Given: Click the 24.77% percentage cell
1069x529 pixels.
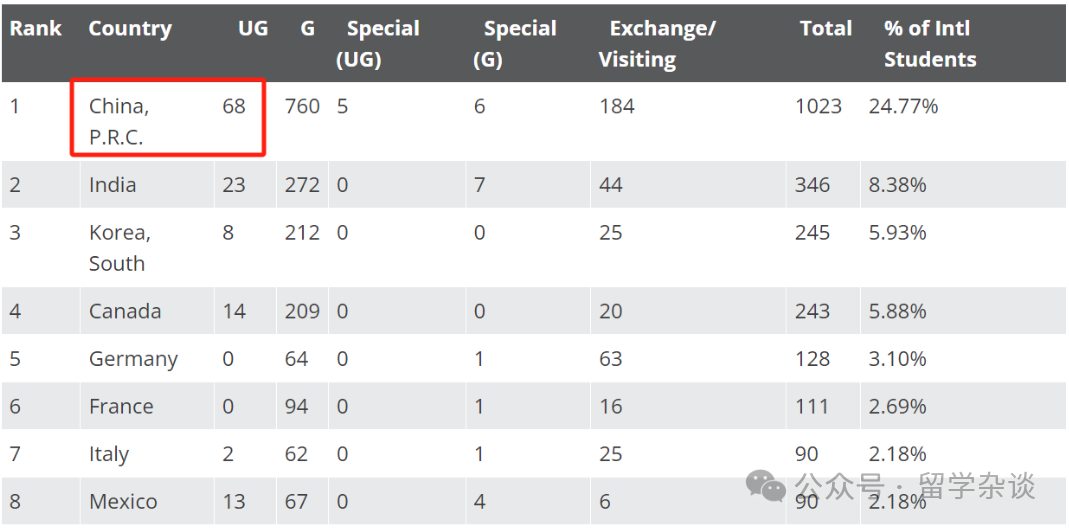Looking at the screenshot, I should pos(903,106).
